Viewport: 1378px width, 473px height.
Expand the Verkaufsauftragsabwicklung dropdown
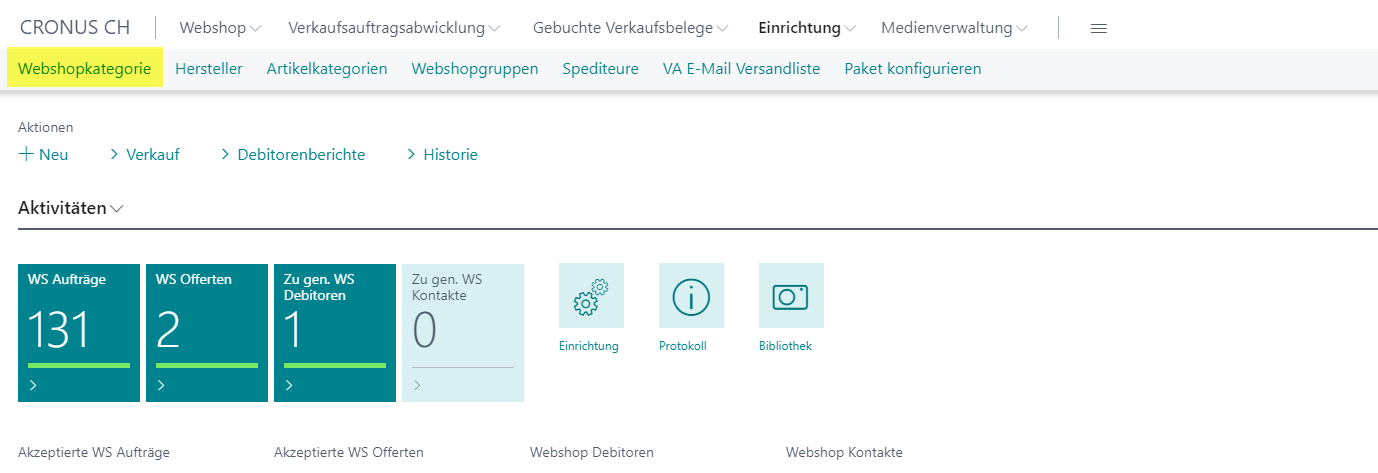394,28
